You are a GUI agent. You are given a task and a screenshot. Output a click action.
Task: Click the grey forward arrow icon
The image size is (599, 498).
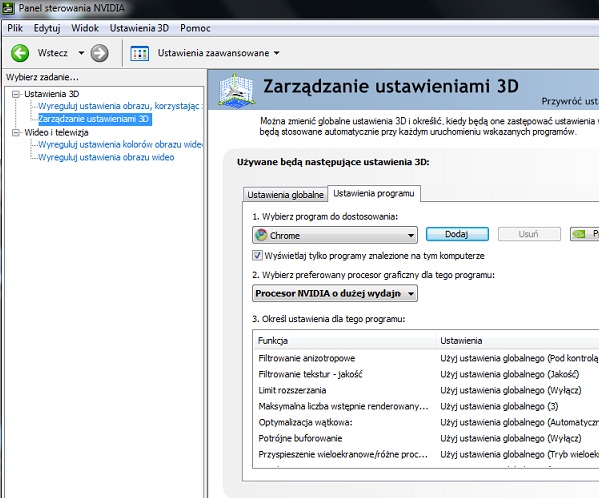point(99,53)
